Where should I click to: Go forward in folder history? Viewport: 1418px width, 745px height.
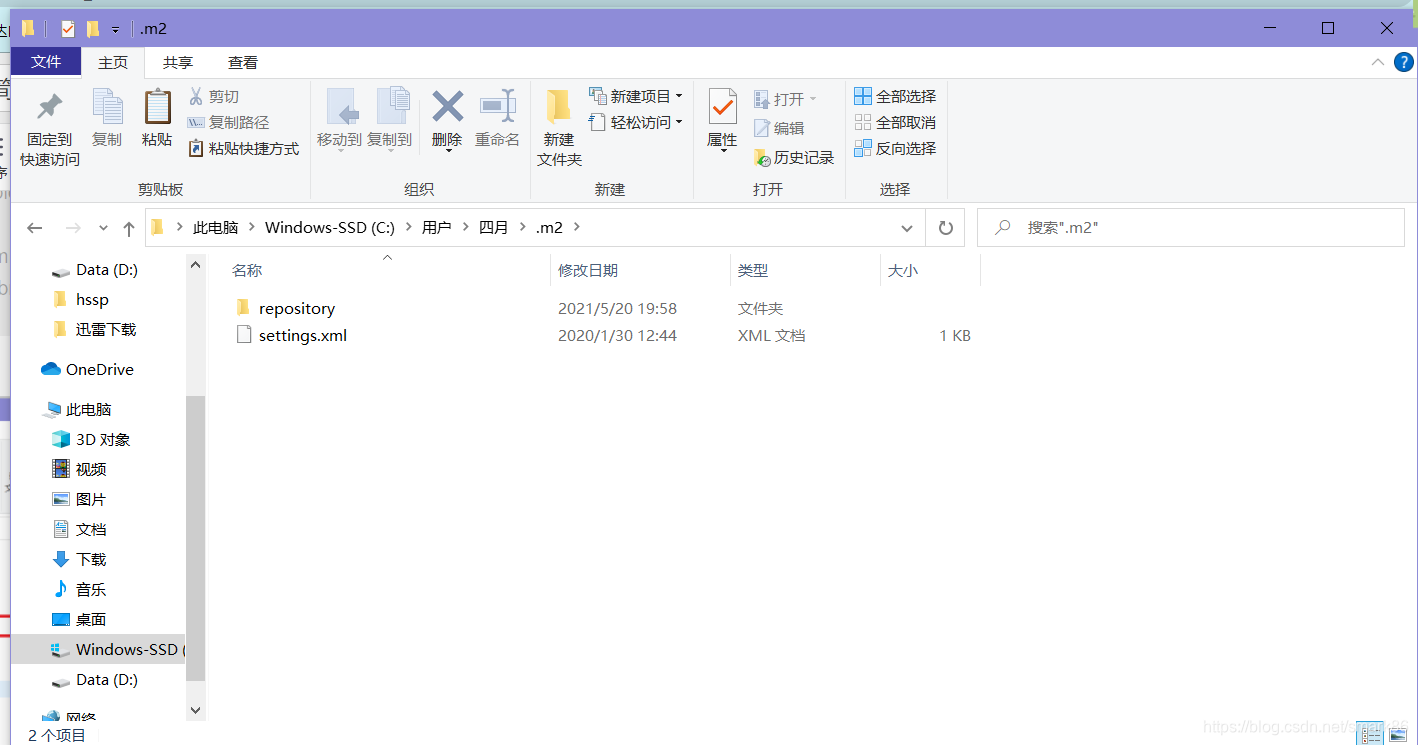pos(72,228)
